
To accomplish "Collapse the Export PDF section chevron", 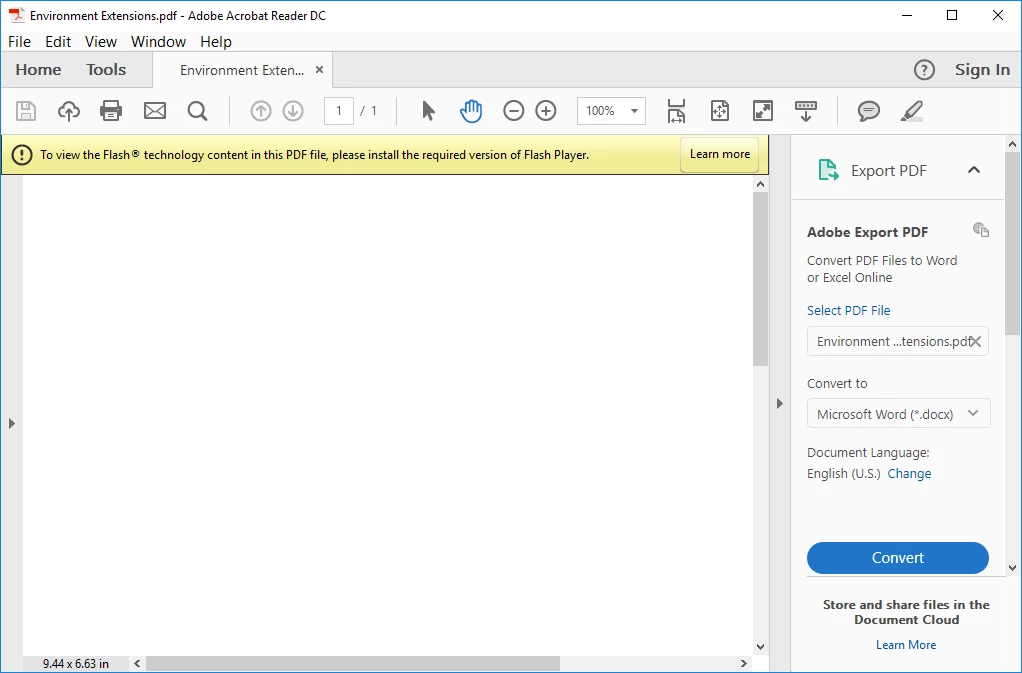I will point(974,170).
